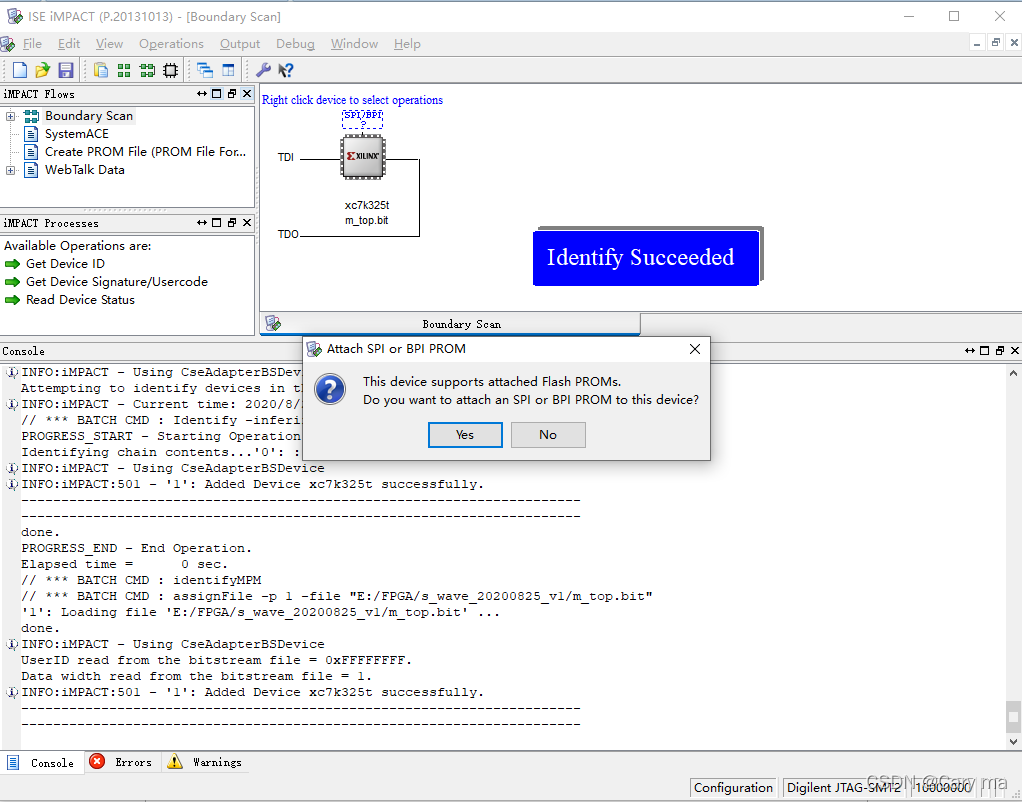Screen dimensions: 1022x802
Task: Tile windows using the toolbar icon
Action: [228, 70]
